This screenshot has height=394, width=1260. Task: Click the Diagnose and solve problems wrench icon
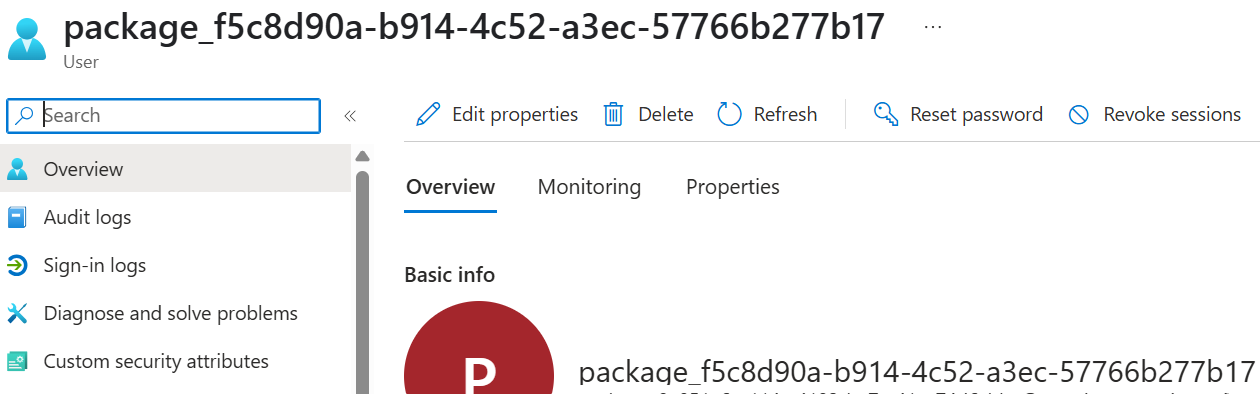17,313
